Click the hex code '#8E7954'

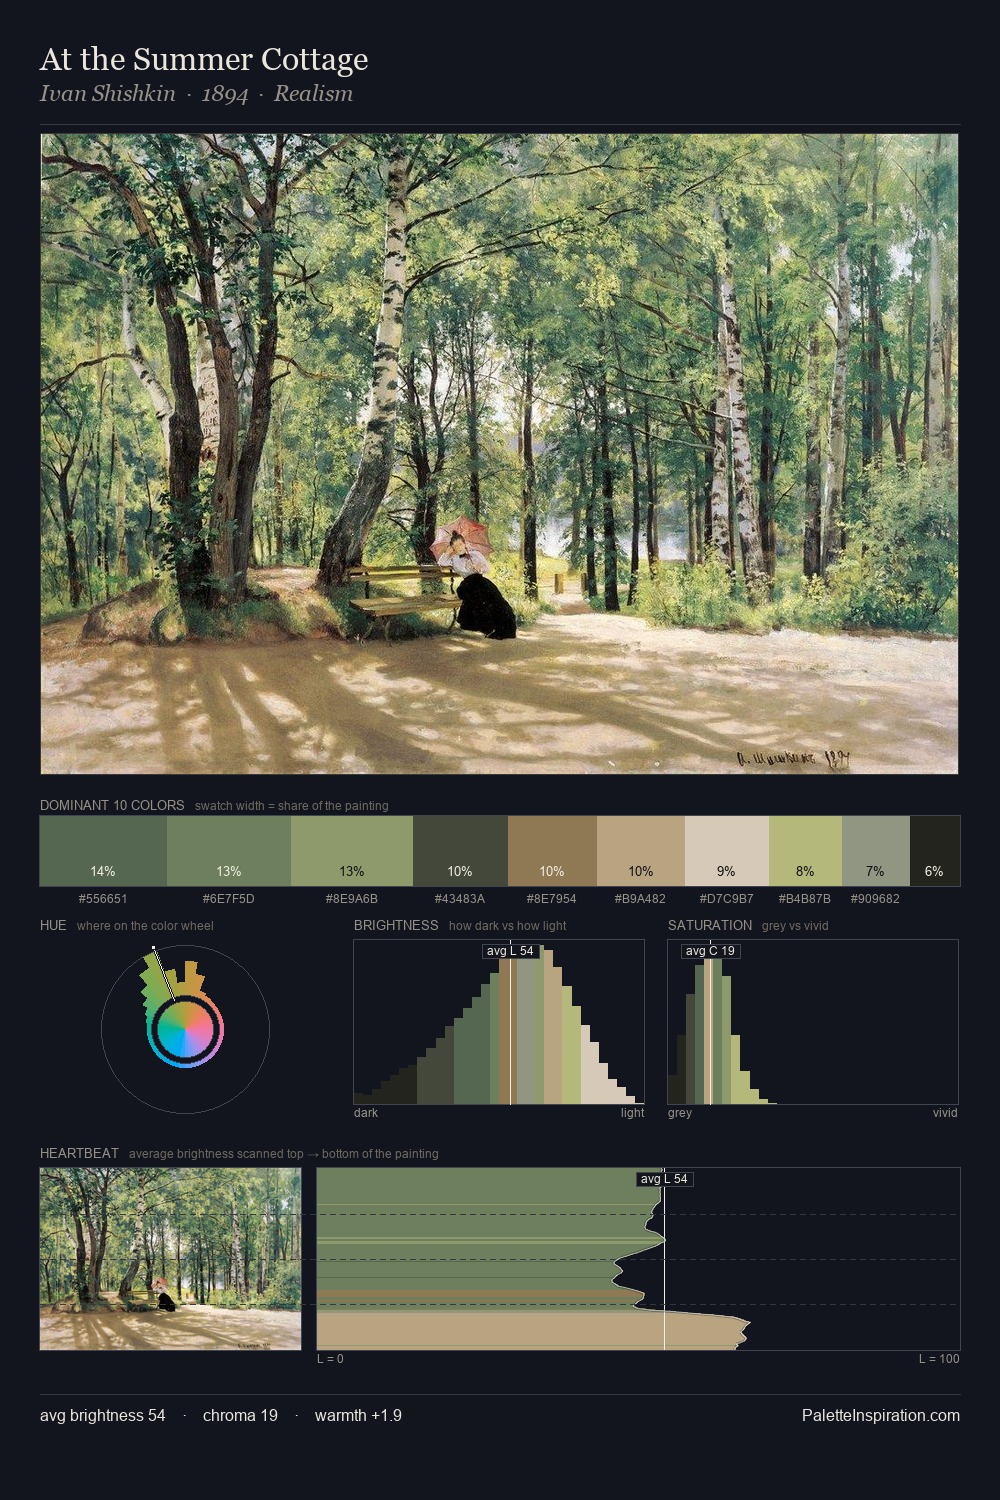[x=552, y=899]
